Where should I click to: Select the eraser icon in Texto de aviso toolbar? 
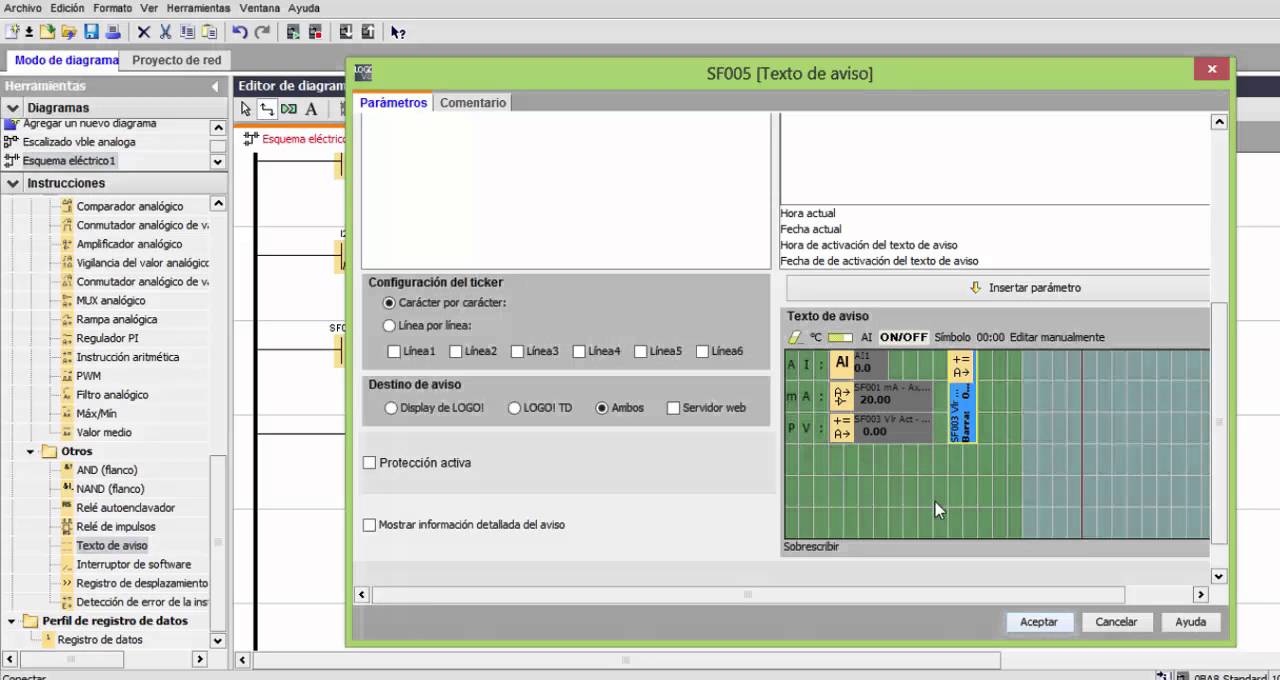coord(795,337)
